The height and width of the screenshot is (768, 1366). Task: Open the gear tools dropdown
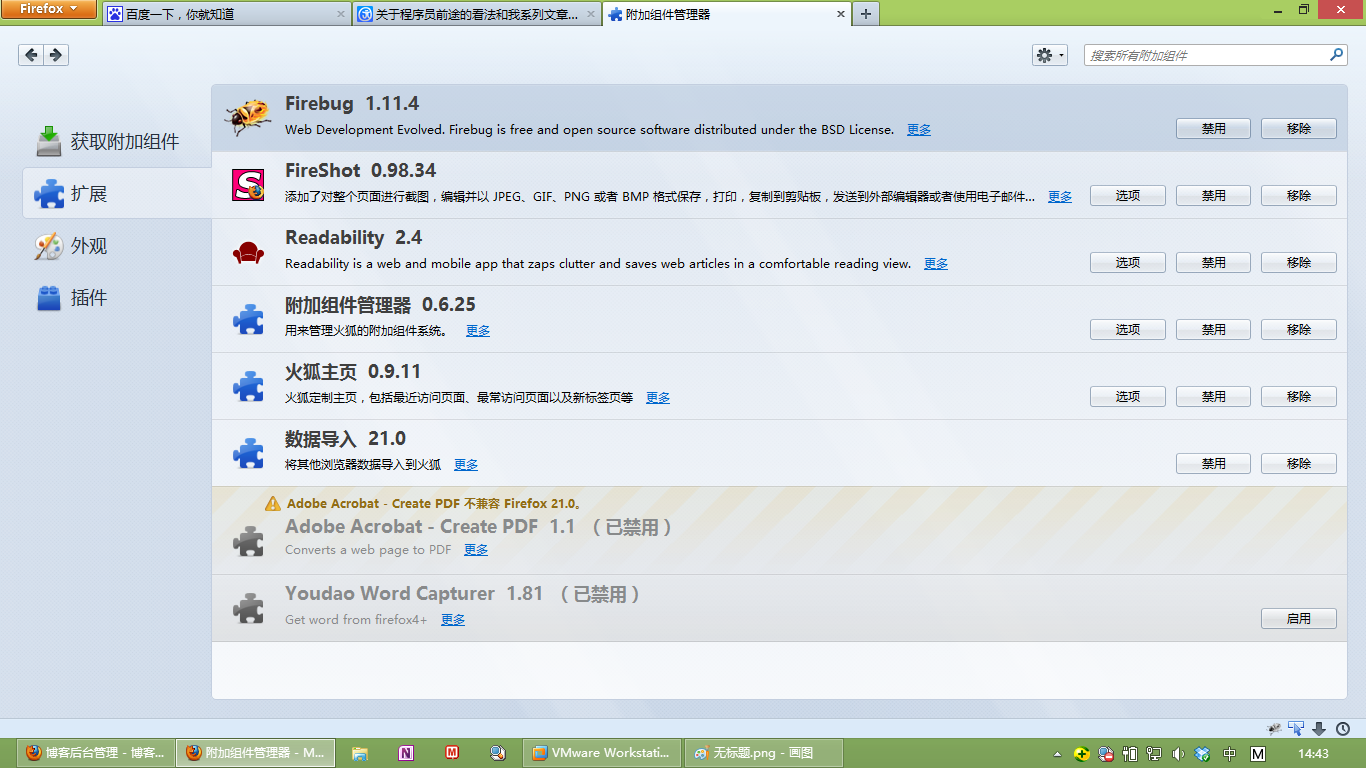1050,55
